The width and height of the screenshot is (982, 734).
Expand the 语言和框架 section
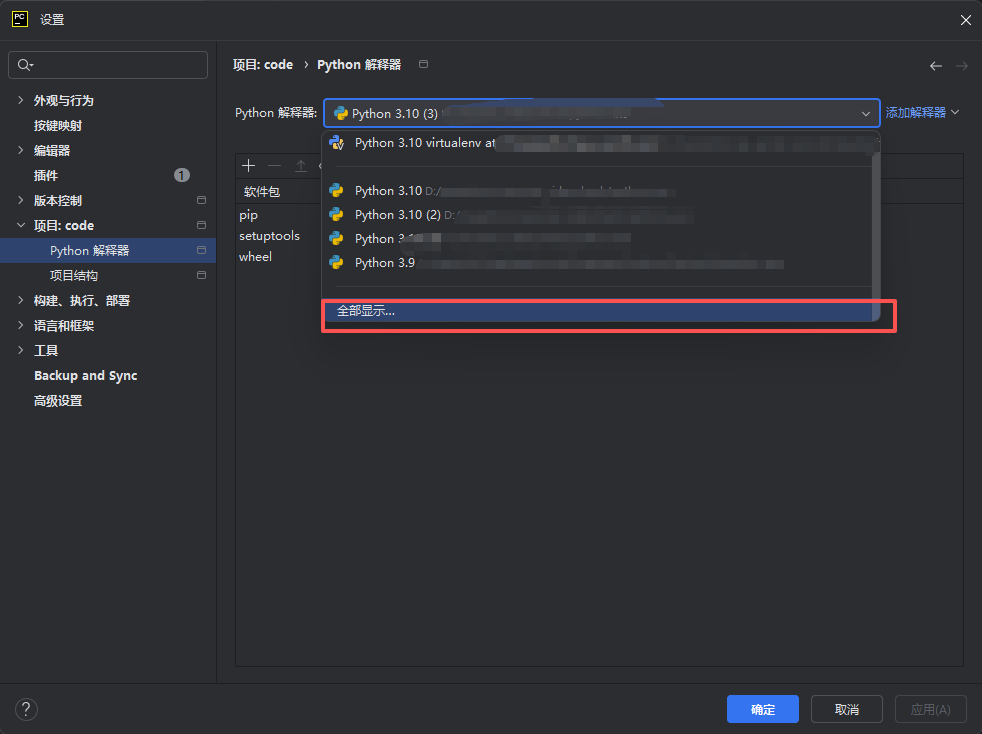pos(21,326)
